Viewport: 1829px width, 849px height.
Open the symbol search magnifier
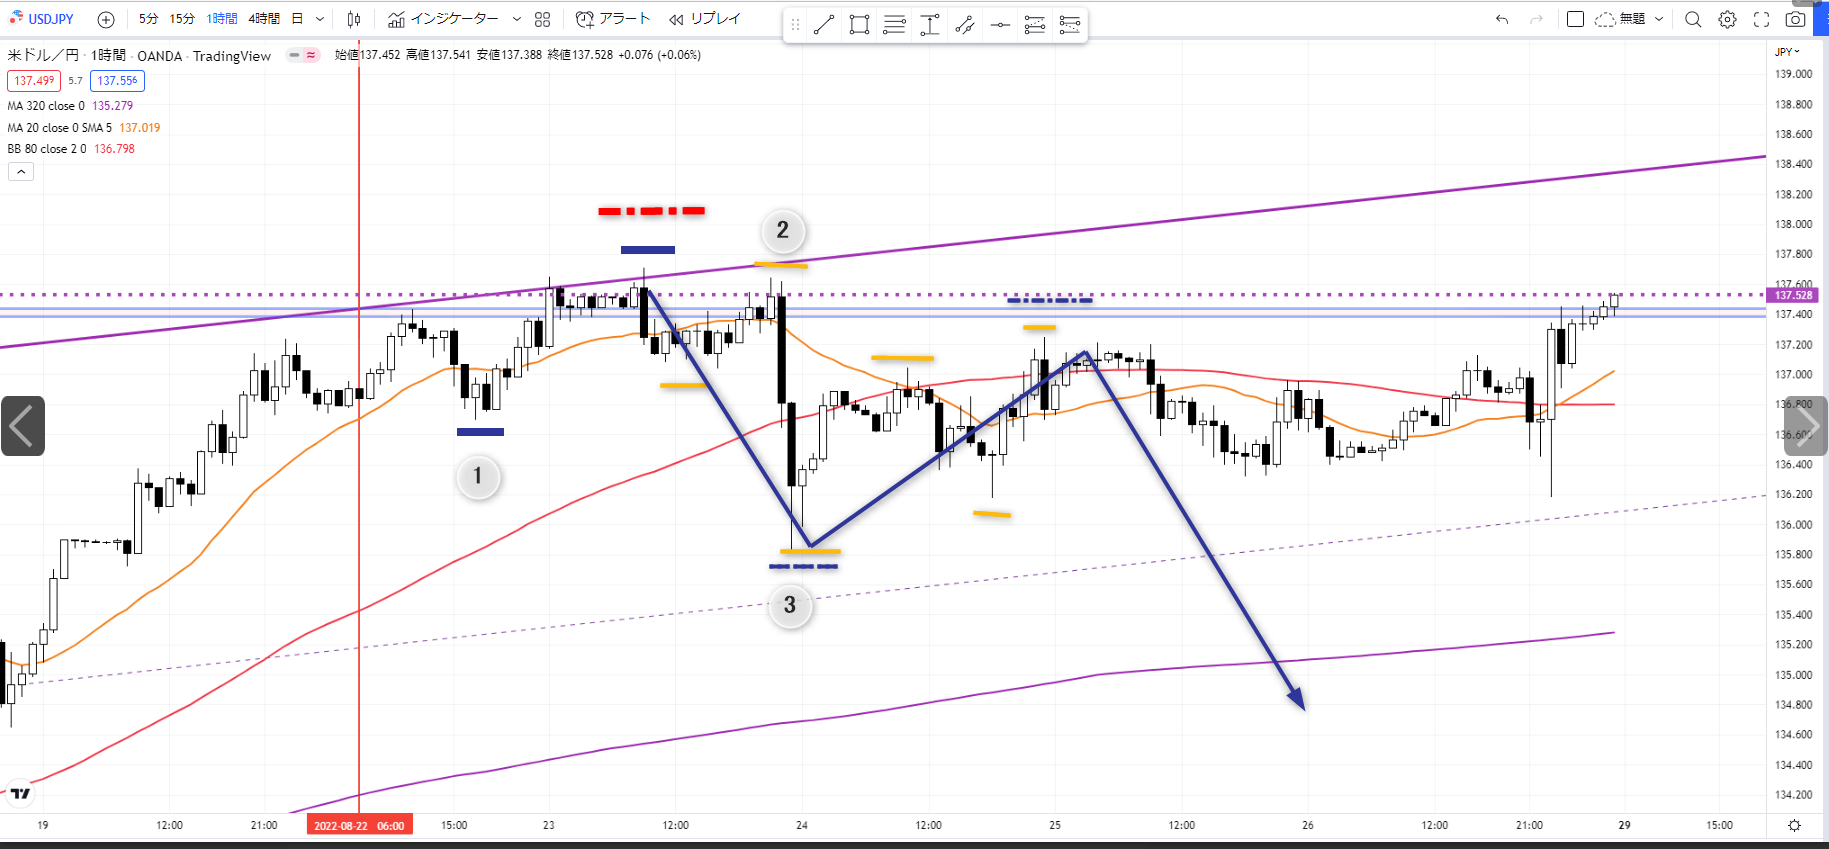1693,19
